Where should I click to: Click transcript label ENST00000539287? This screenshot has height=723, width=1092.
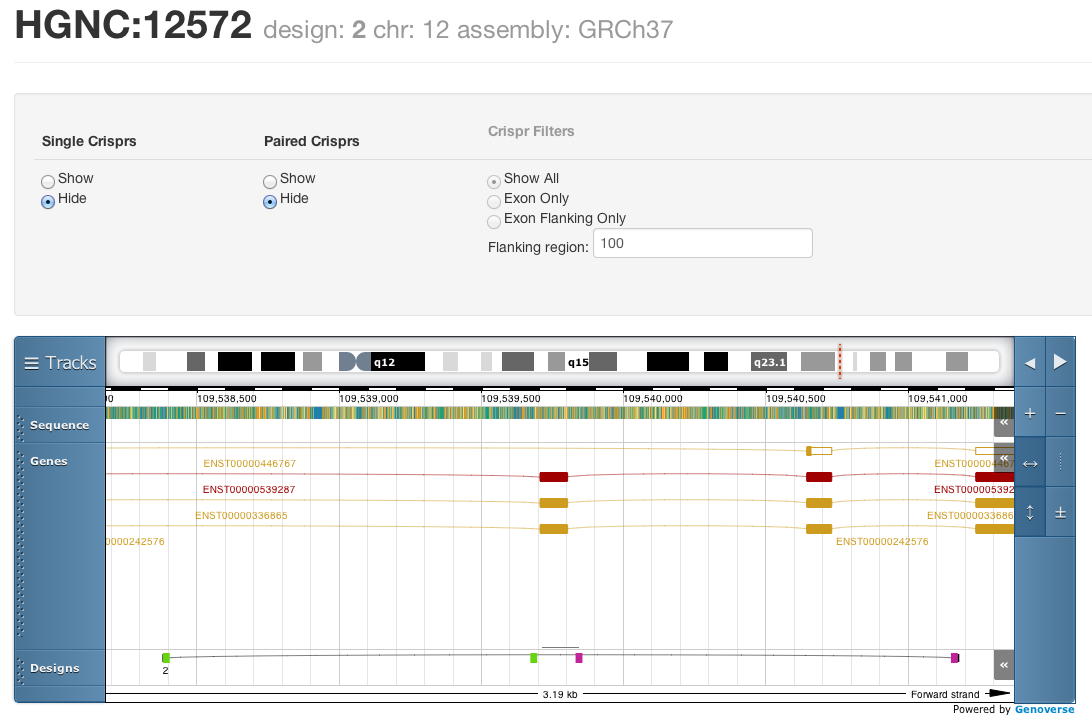tap(248, 490)
